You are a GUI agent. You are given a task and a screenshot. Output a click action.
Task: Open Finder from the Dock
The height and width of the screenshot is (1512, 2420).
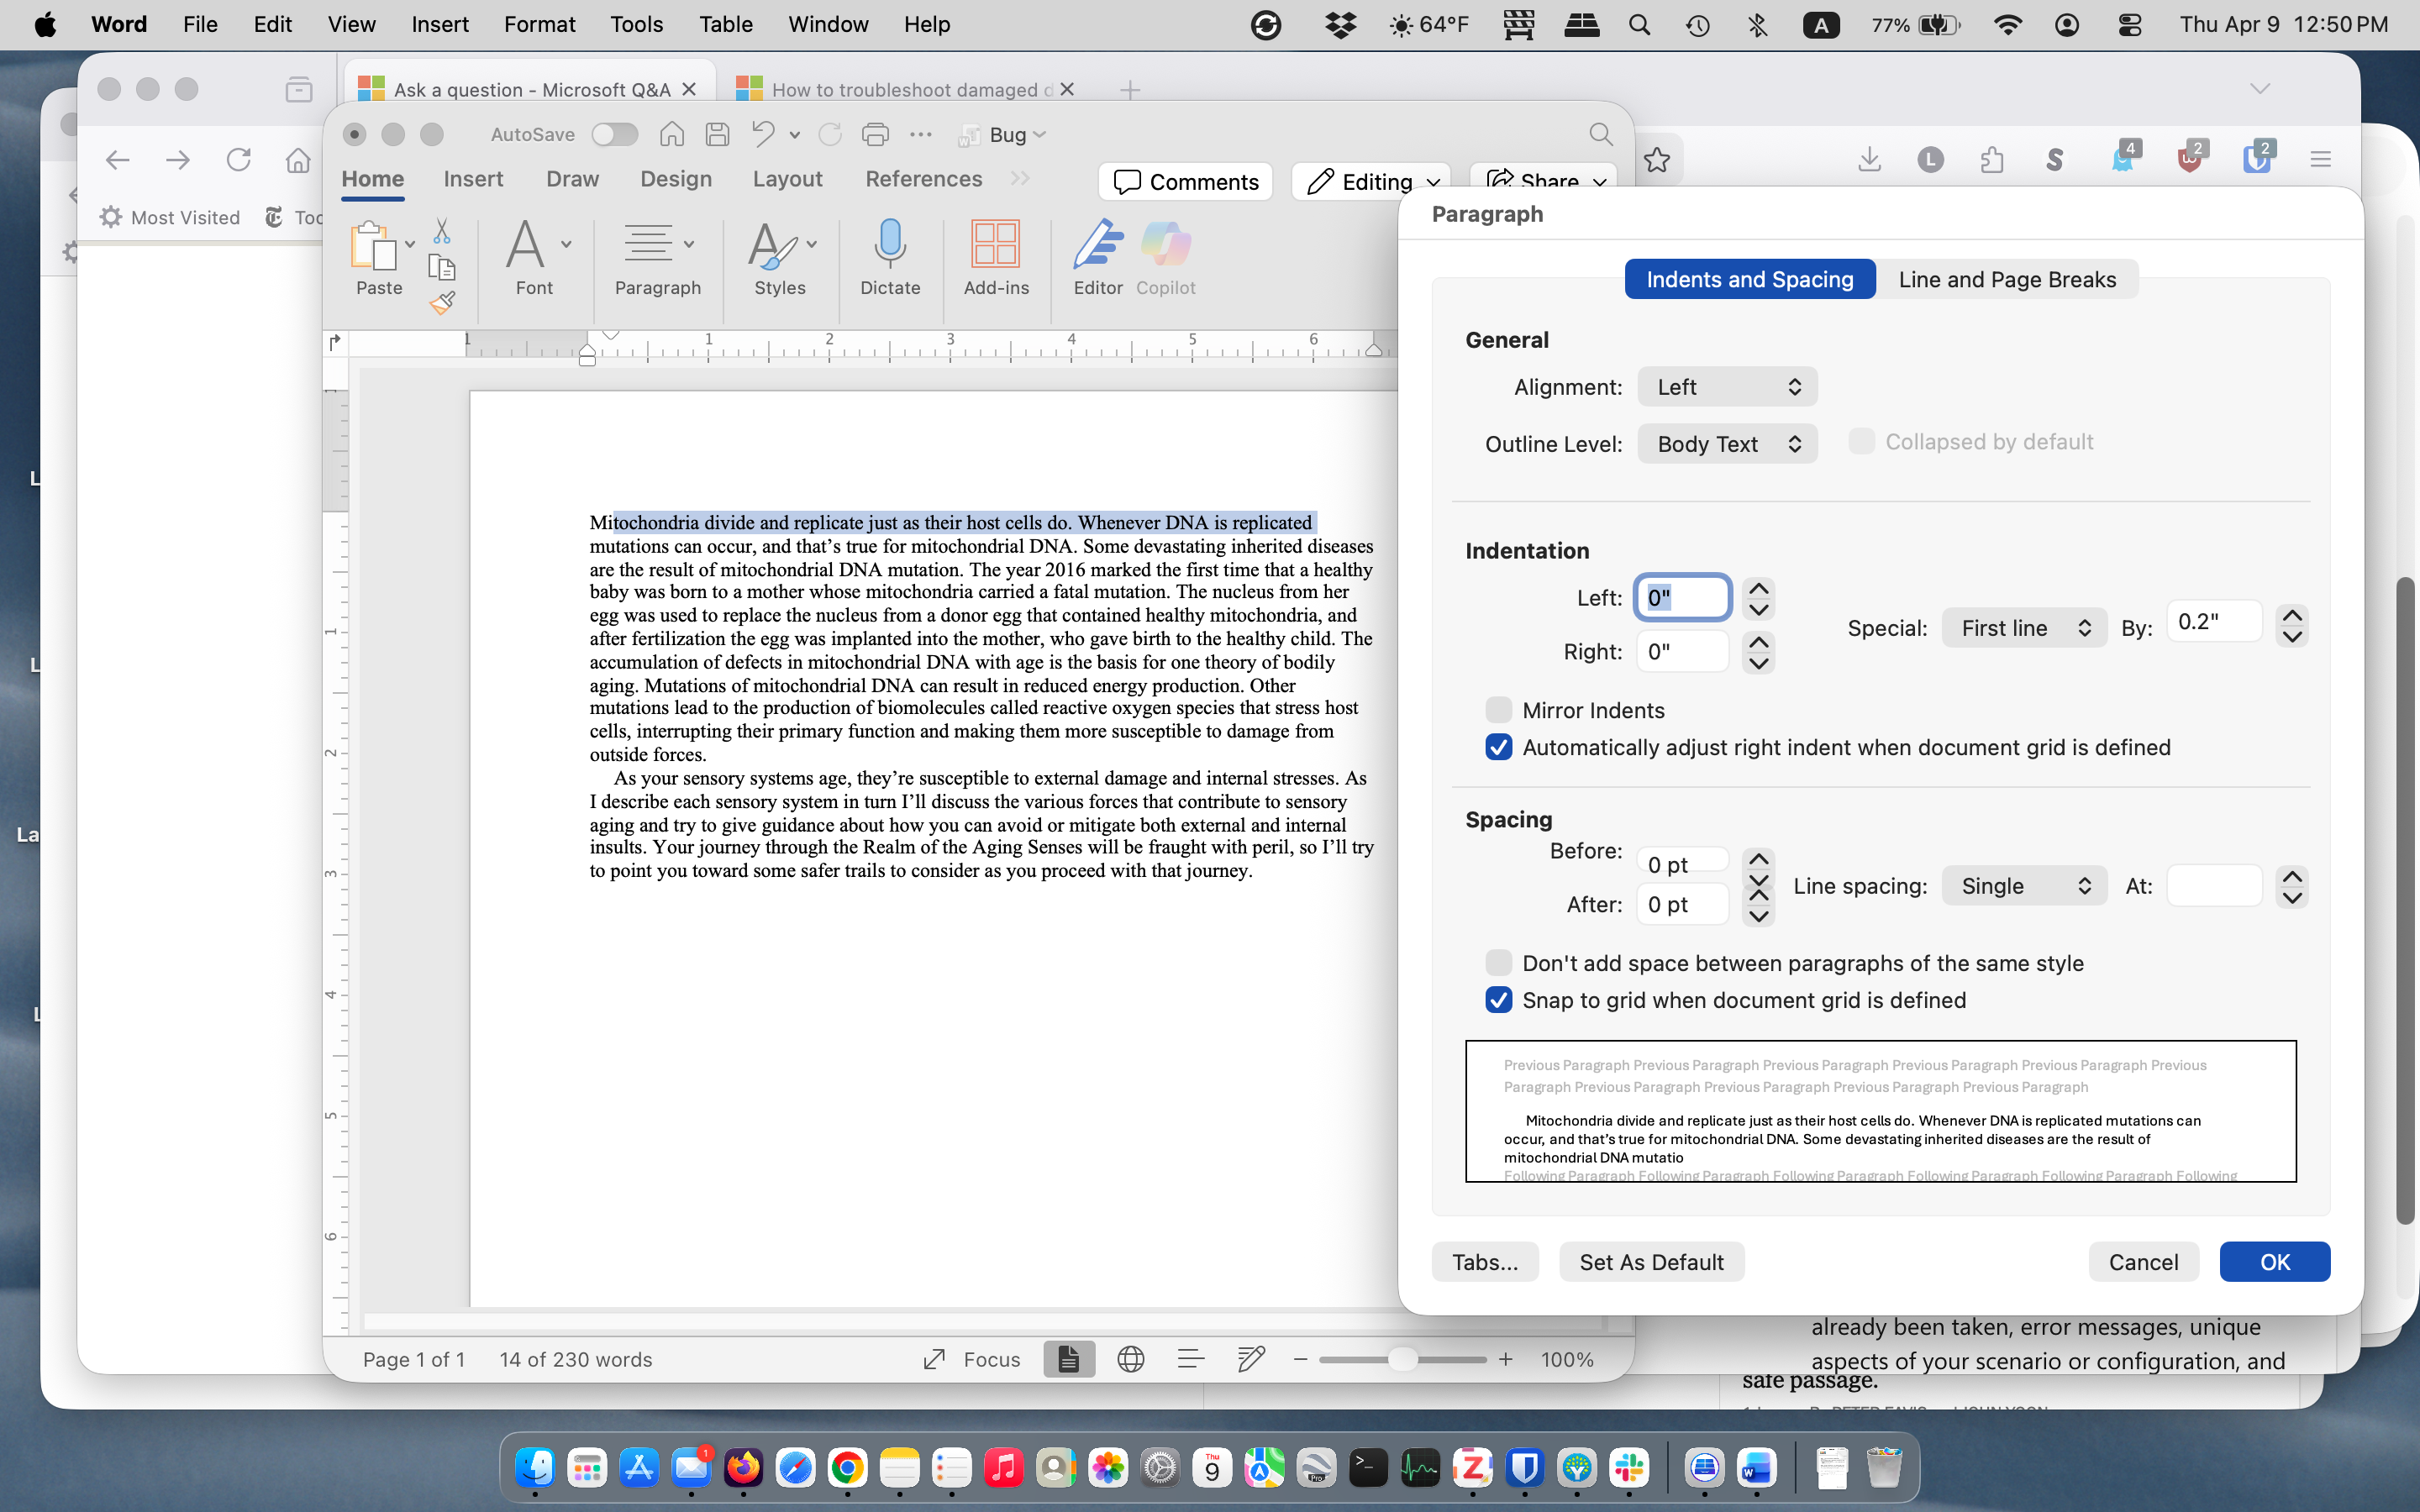click(534, 1467)
